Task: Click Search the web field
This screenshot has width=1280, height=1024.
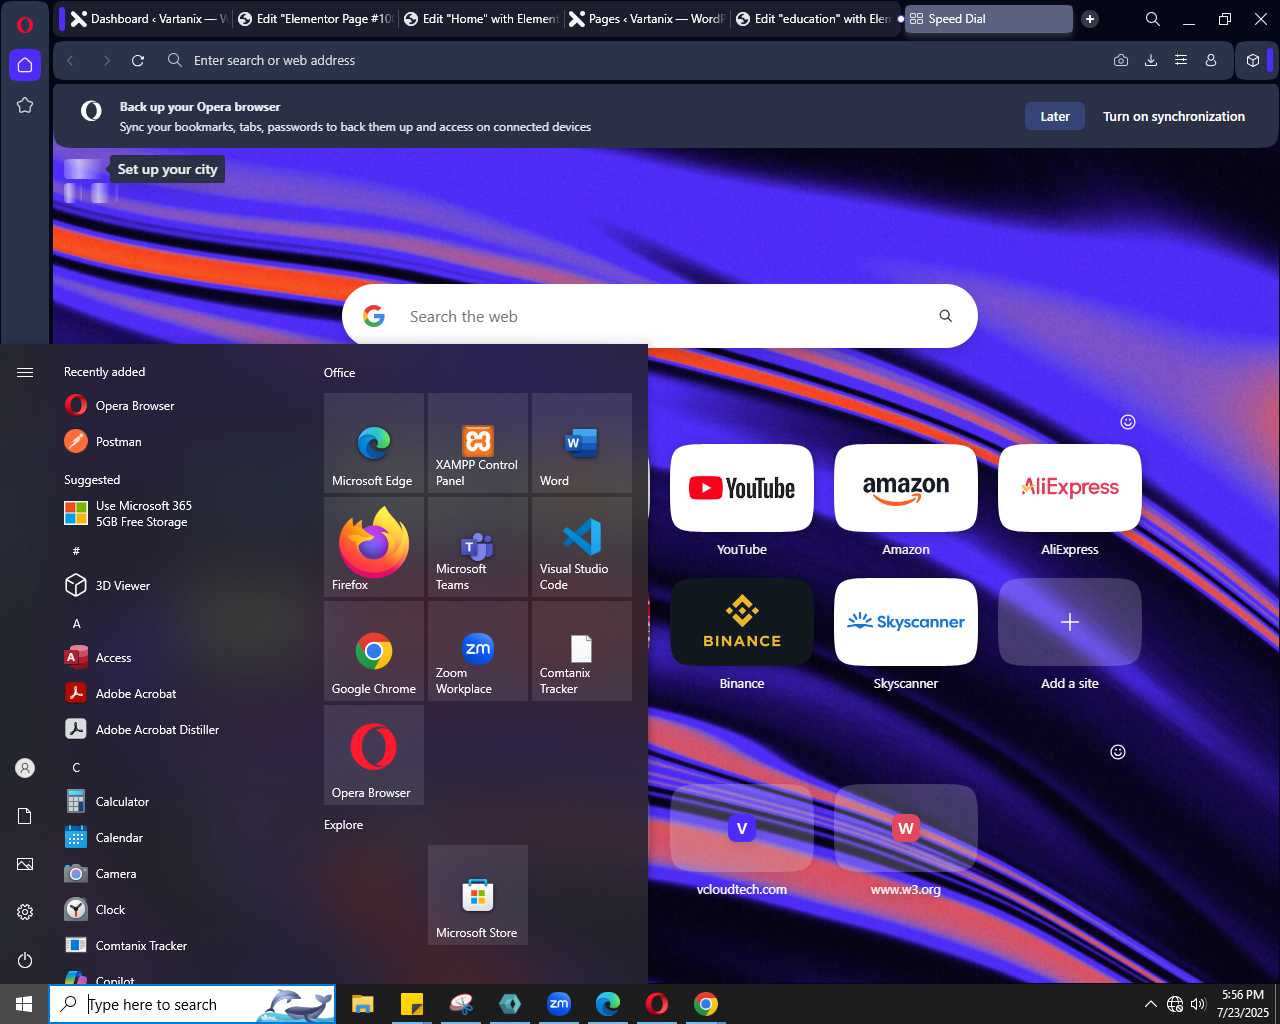Action: (660, 316)
